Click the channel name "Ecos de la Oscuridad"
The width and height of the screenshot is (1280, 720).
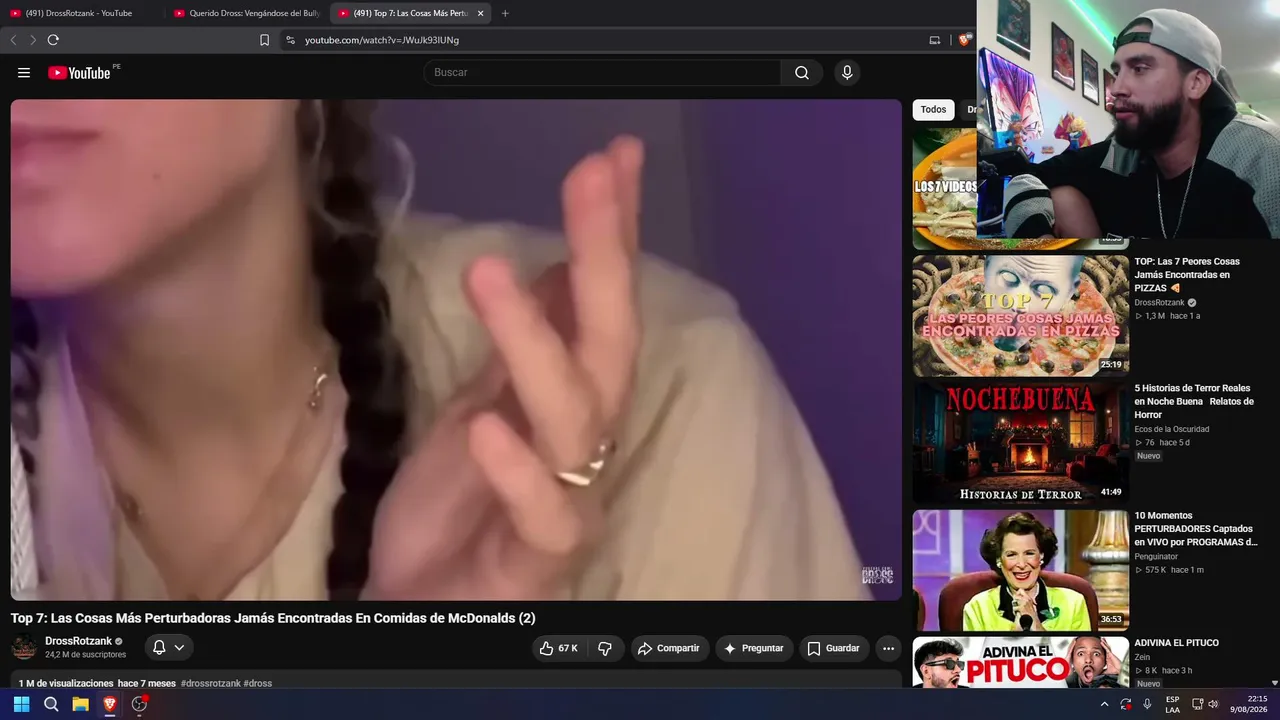click(x=1171, y=429)
